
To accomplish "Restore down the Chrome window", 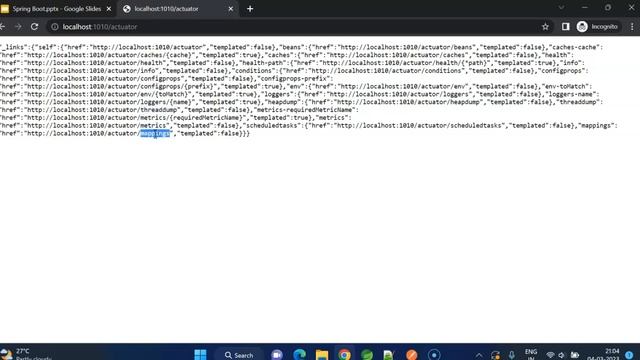I will (608, 7).
